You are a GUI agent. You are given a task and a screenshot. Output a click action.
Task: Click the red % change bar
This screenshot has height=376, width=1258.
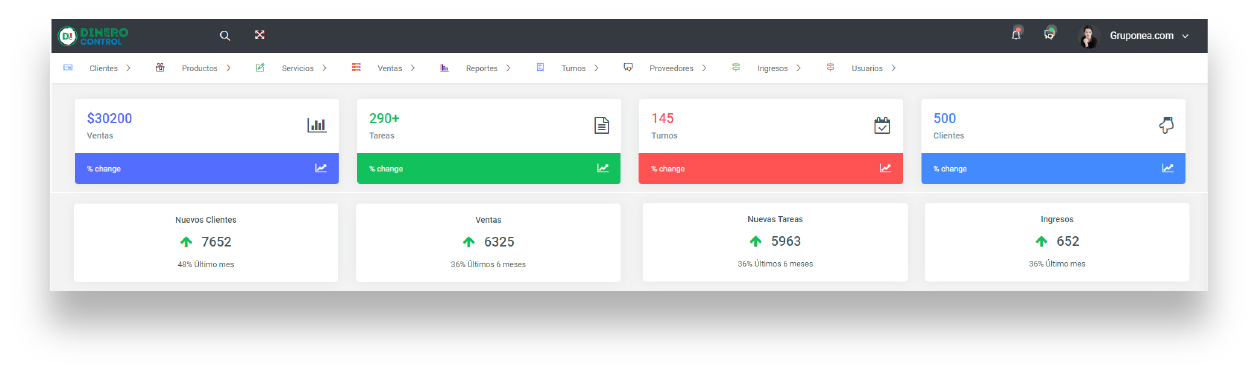point(771,168)
